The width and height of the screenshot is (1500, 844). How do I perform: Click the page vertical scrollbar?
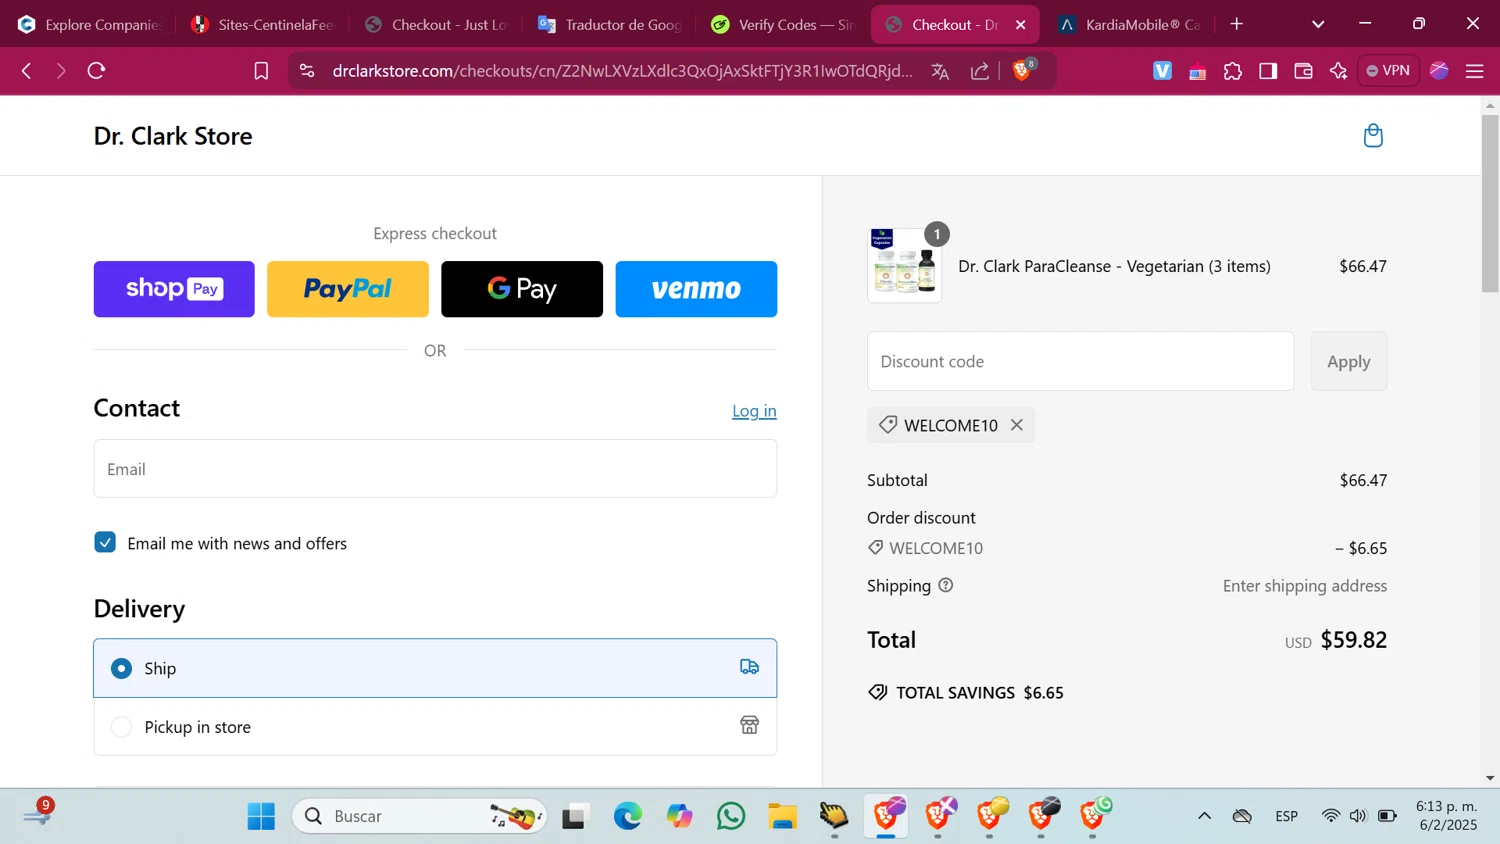tap(1490, 204)
